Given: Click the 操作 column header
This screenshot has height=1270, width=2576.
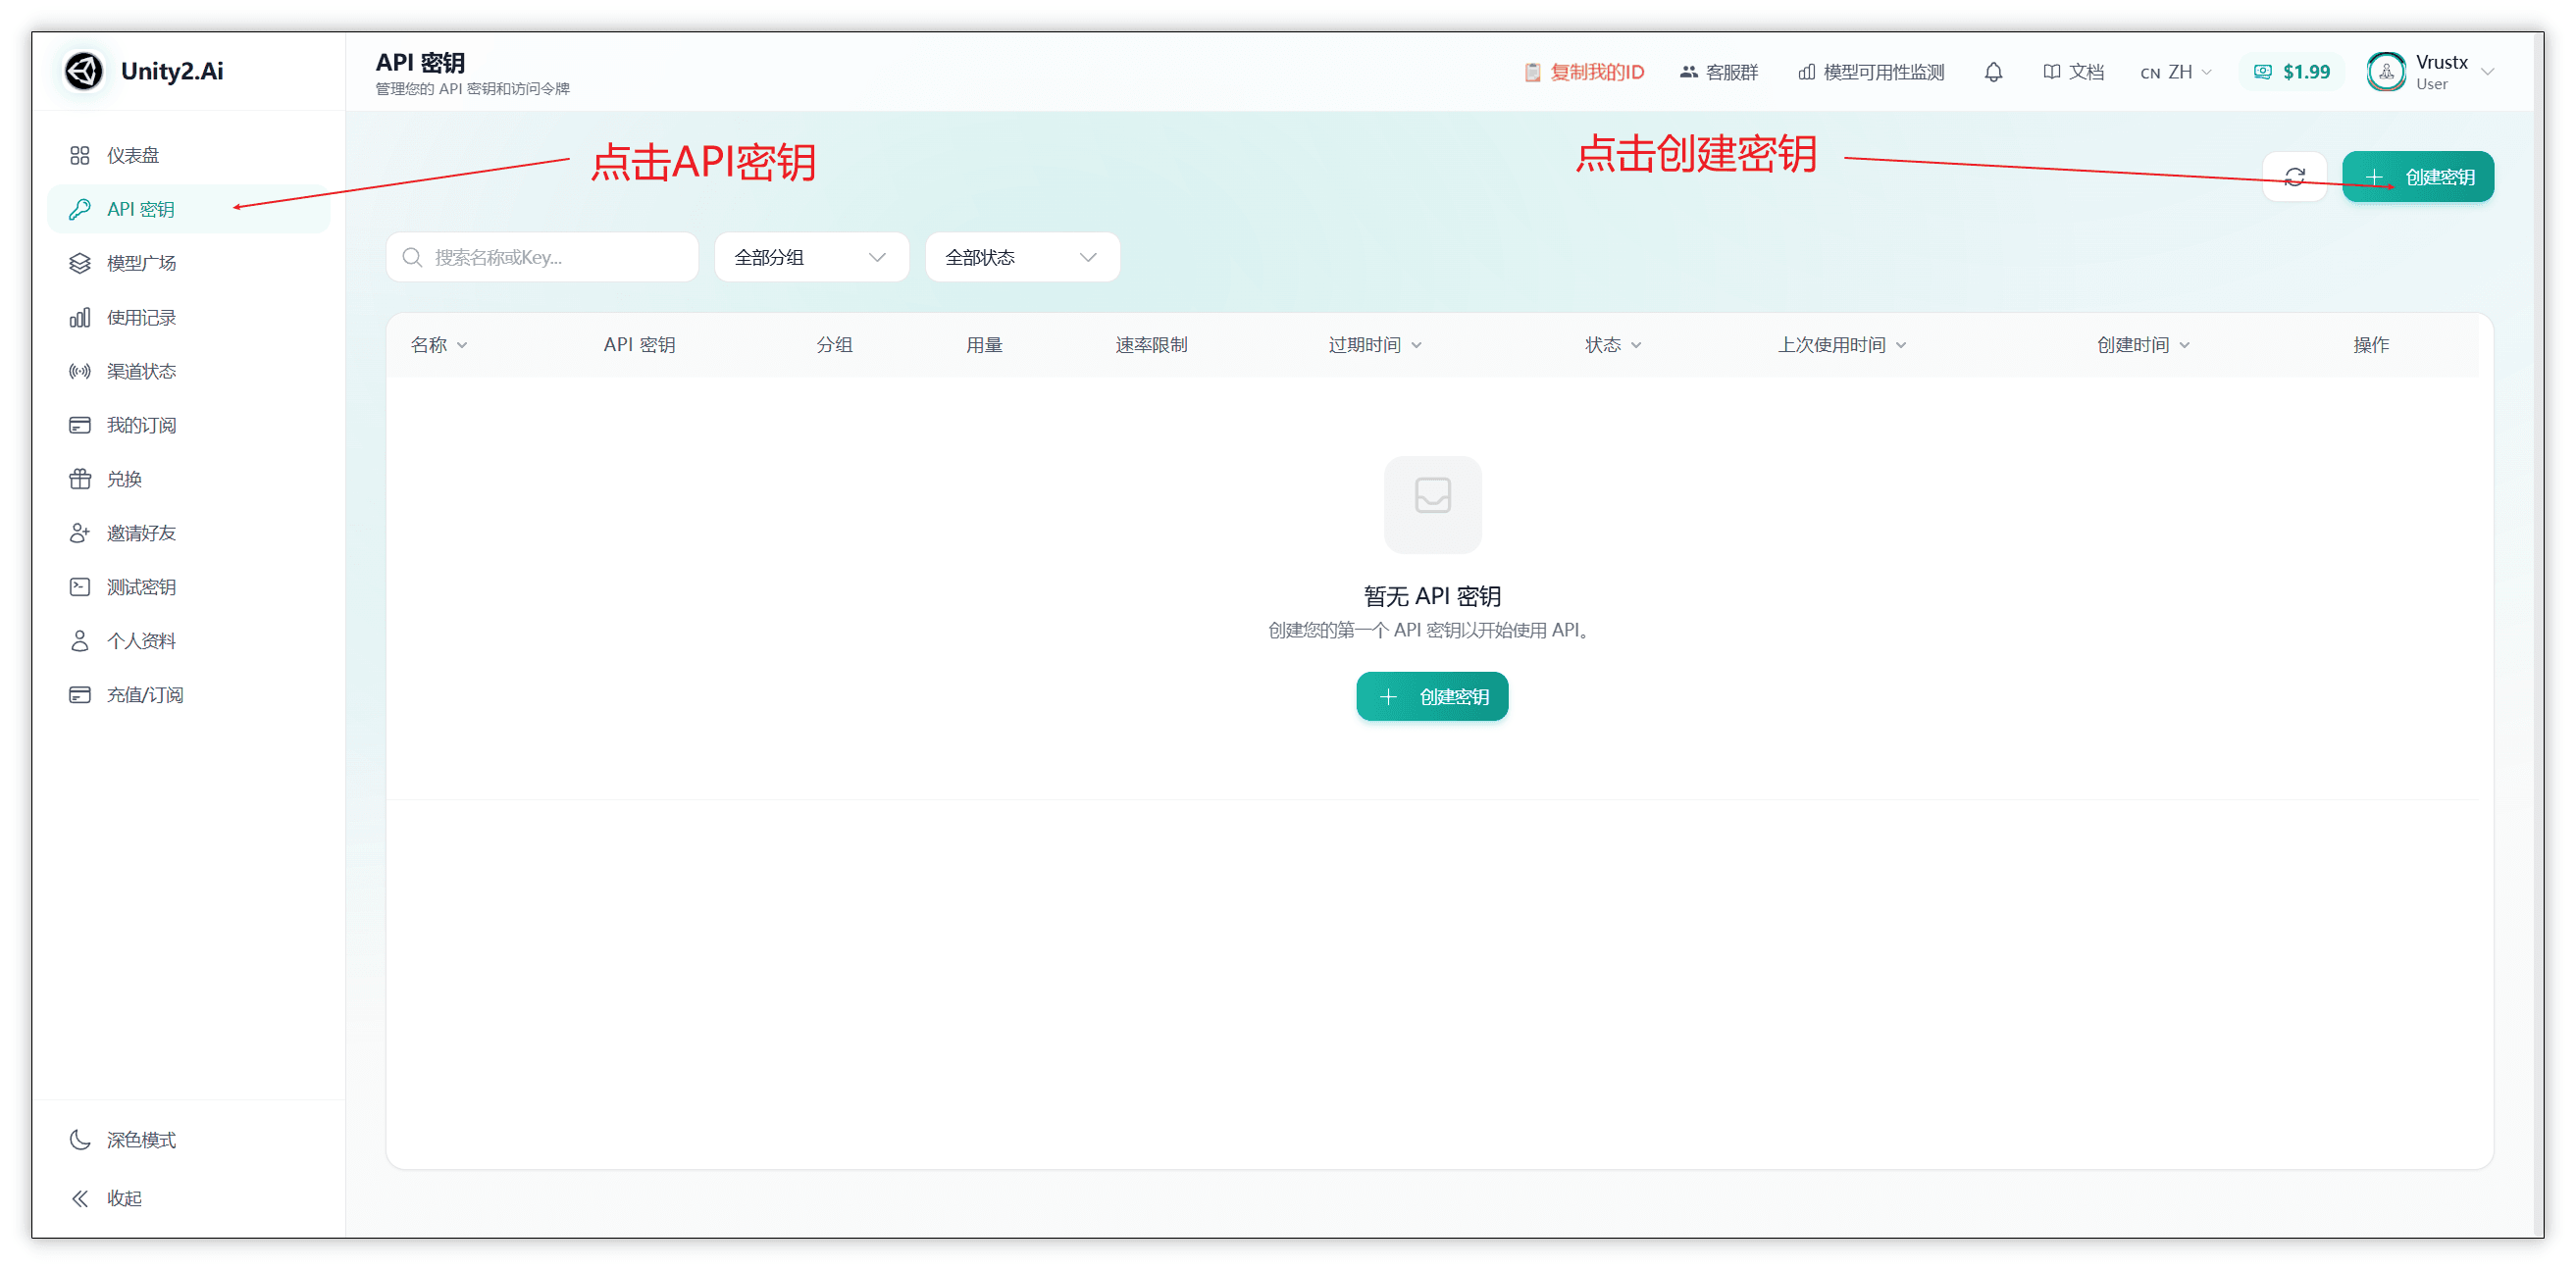Looking at the screenshot, I should coord(2371,345).
